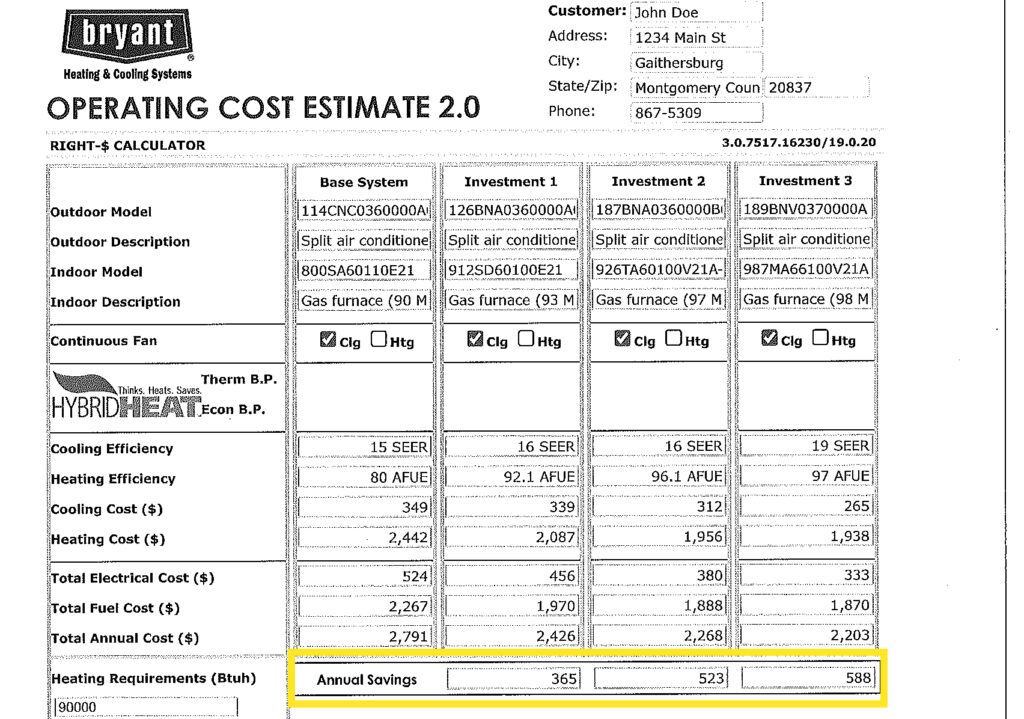1024x719 pixels.
Task: Toggle the Base System Clg continuous fan checkbox
Action: 327,340
